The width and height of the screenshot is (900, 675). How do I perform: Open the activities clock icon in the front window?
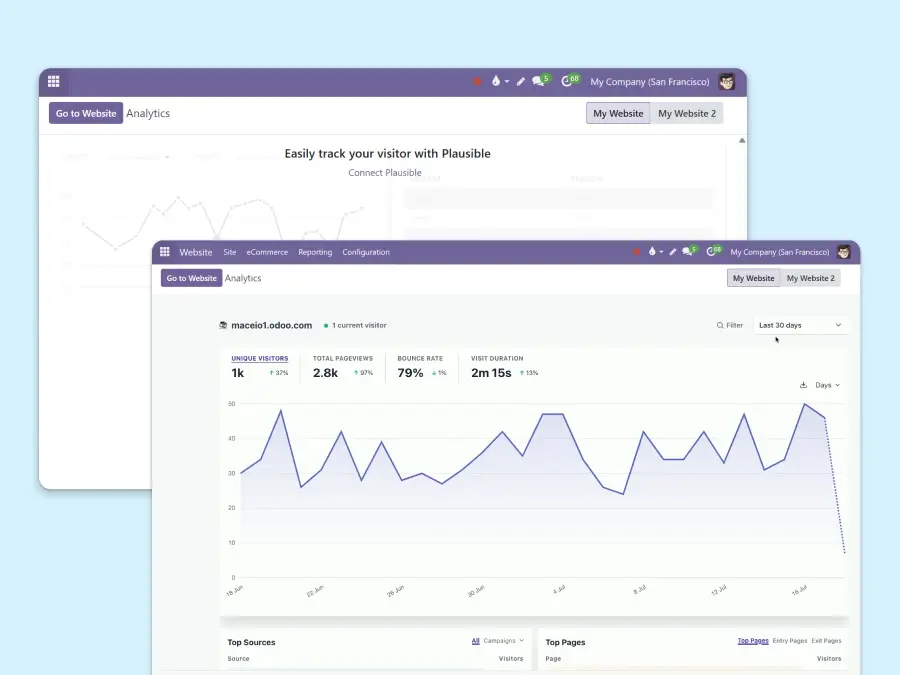pyautogui.click(x=713, y=252)
